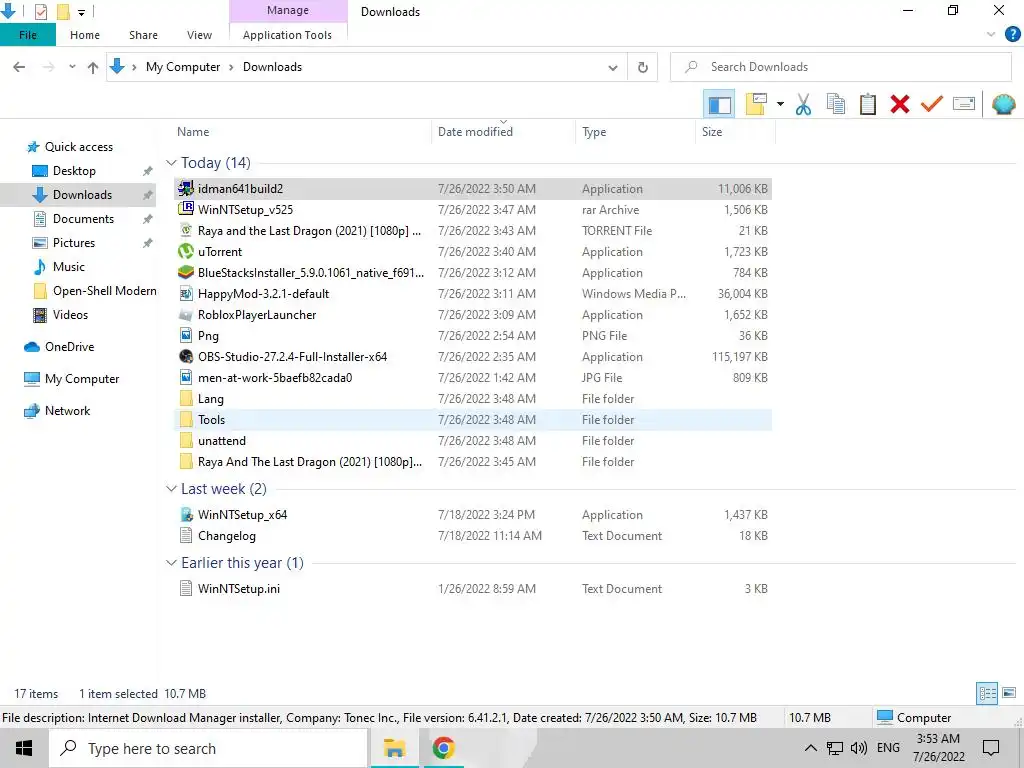The height and width of the screenshot is (768, 1024).
Task: Select the Lang folder
Action: [x=473, y=398]
